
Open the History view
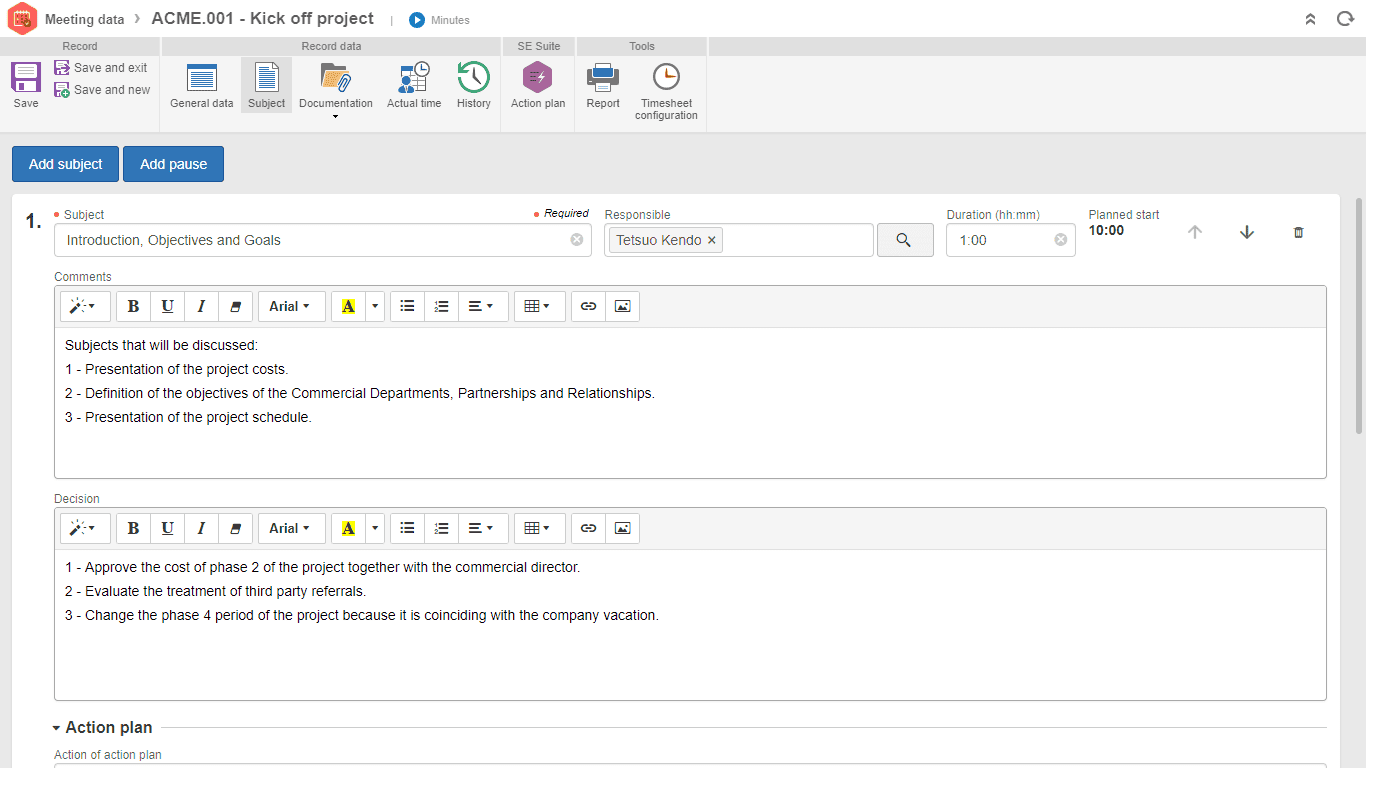[x=474, y=85]
